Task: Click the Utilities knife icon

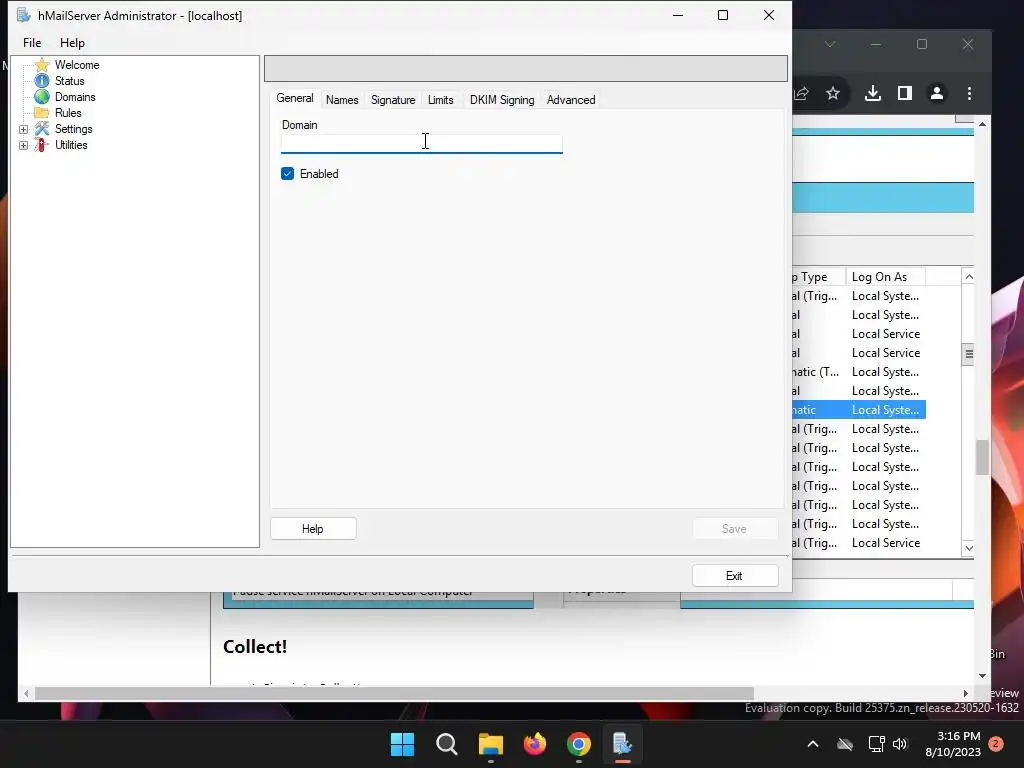Action: (x=42, y=145)
